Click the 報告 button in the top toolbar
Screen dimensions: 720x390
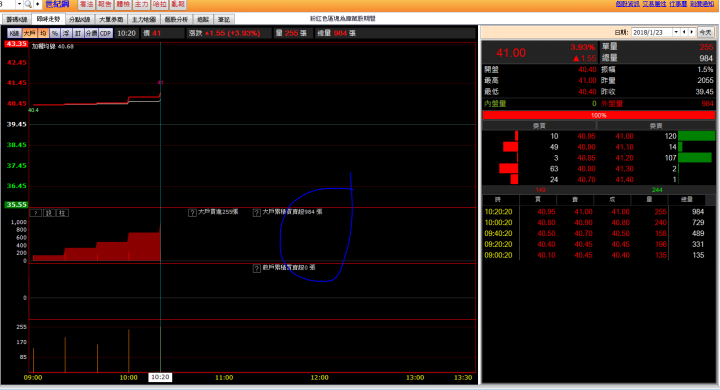pos(105,4)
